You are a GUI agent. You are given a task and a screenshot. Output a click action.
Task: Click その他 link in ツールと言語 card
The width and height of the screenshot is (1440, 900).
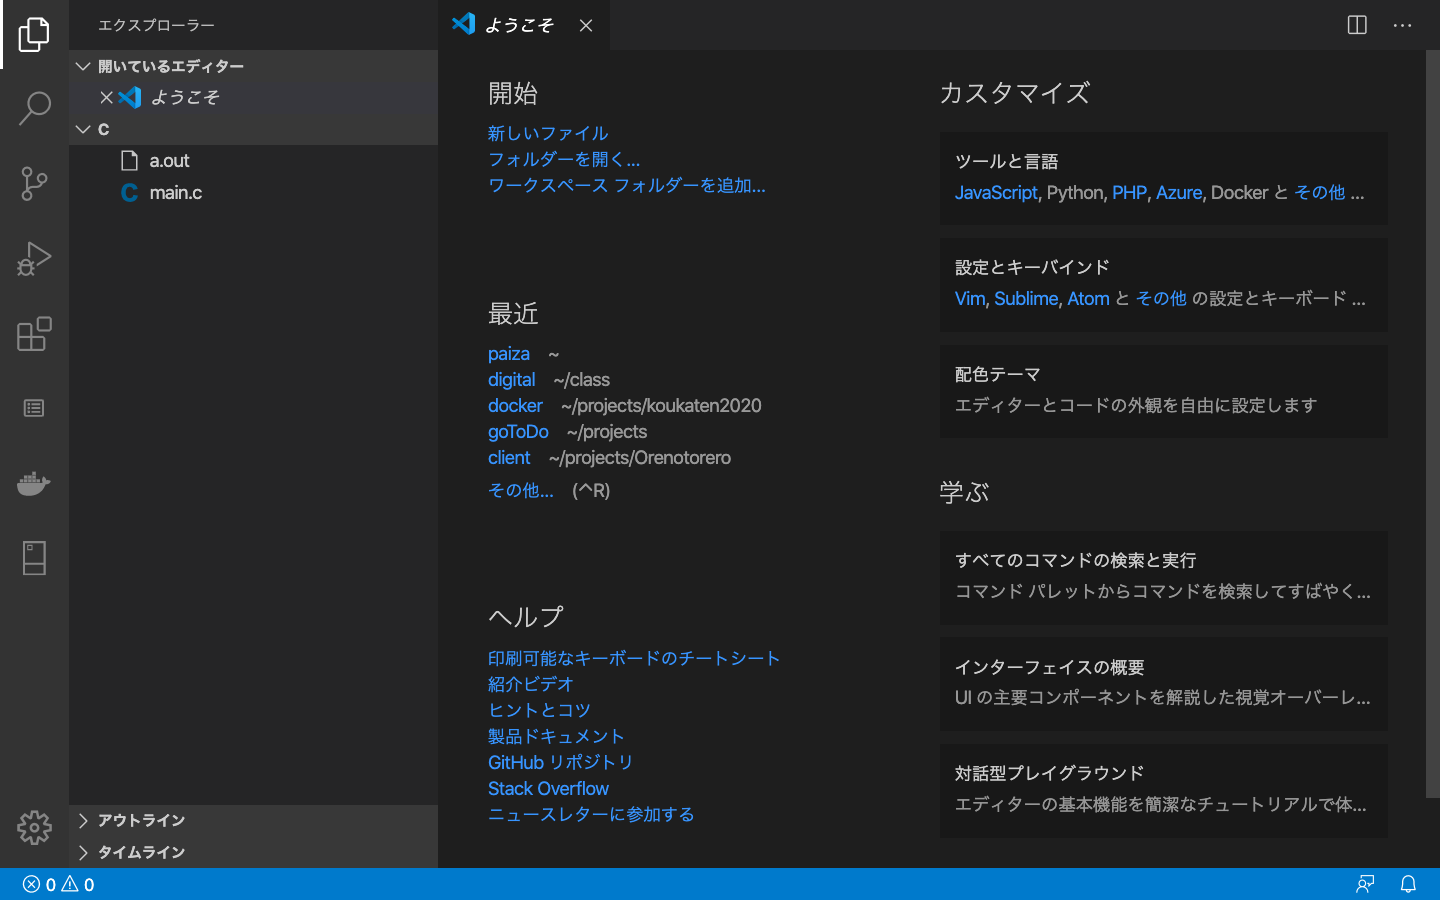coord(1319,192)
